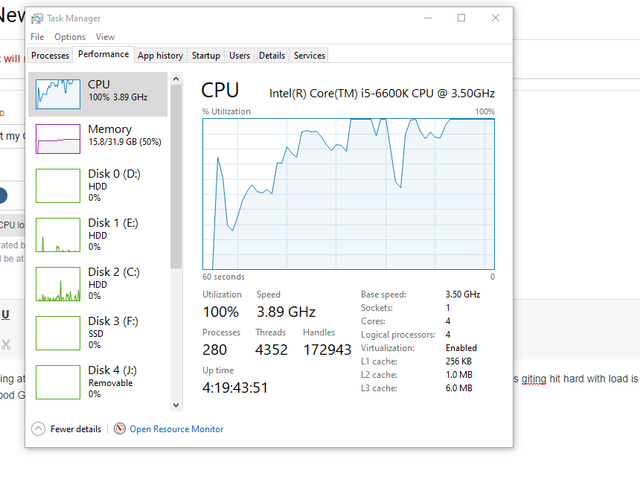Click the CPU utilization graph
The height and width of the screenshot is (493, 640).
tap(349, 194)
